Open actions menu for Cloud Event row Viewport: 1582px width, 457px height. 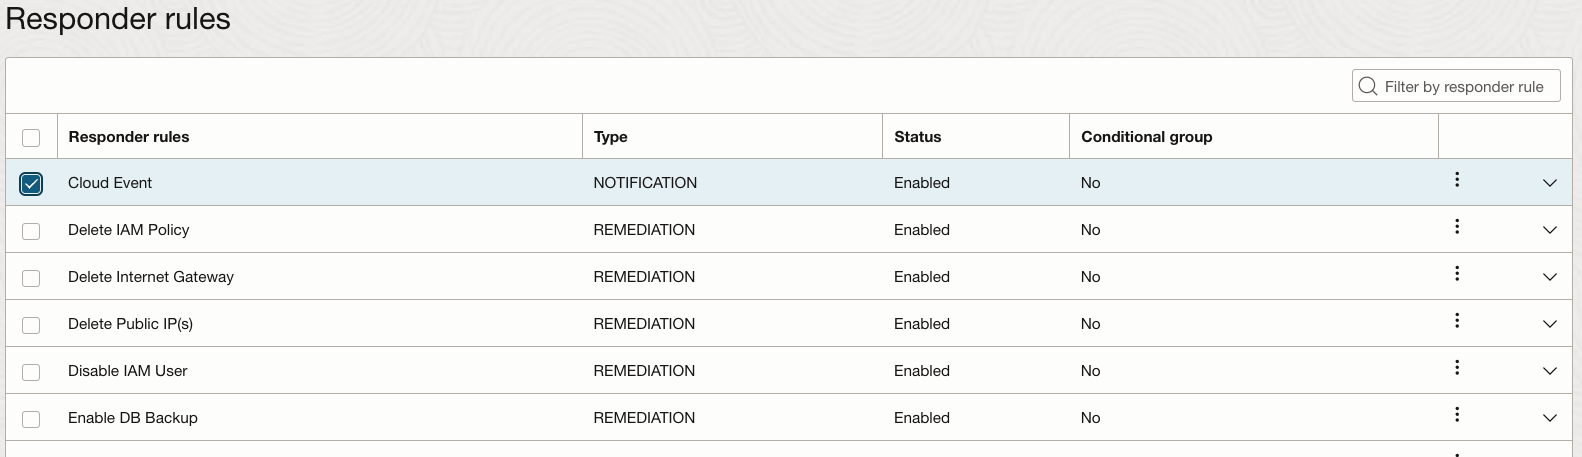(x=1457, y=180)
